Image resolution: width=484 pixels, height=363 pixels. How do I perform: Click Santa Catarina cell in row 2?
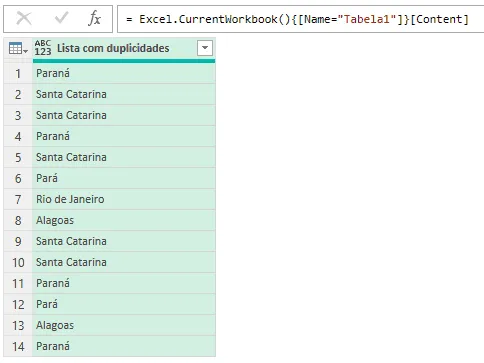tap(124, 94)
